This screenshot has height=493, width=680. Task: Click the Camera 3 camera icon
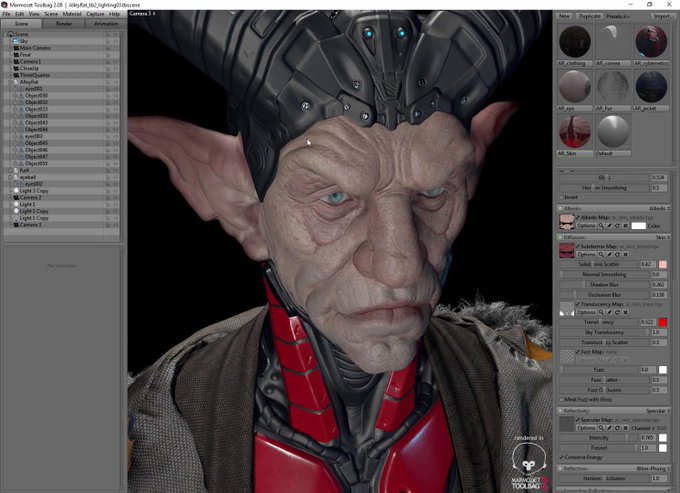pyautogui.click(x=16, y=225)
